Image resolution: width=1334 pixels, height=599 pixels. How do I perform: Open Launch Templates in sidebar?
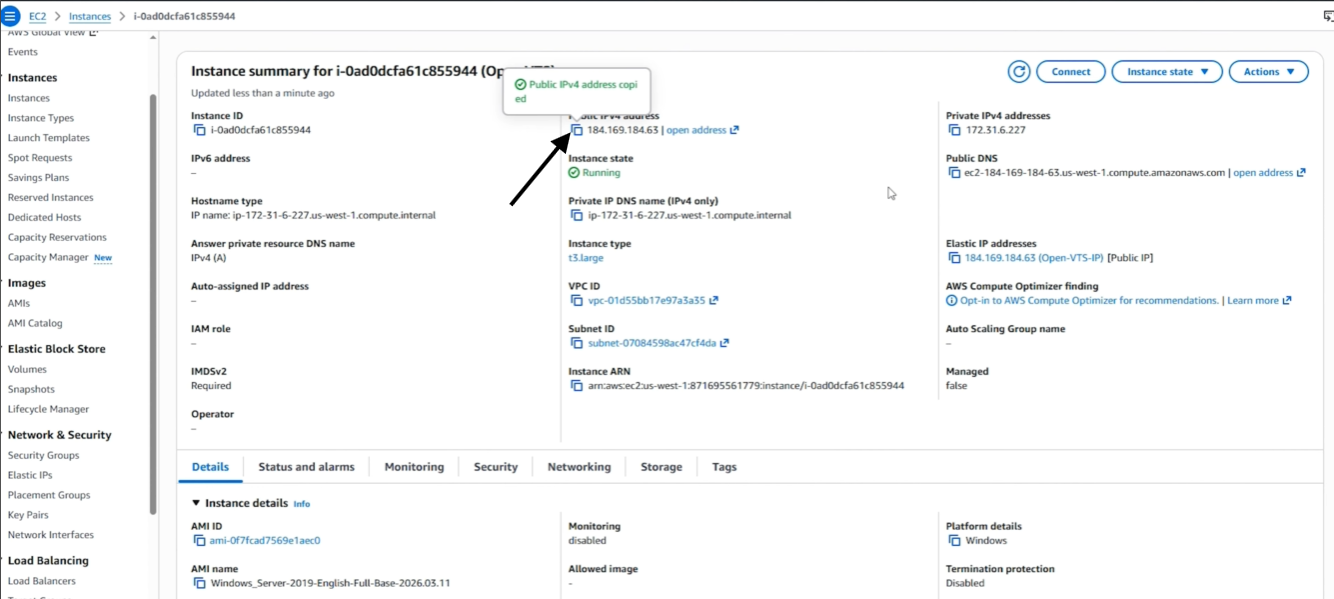[49, 138]
